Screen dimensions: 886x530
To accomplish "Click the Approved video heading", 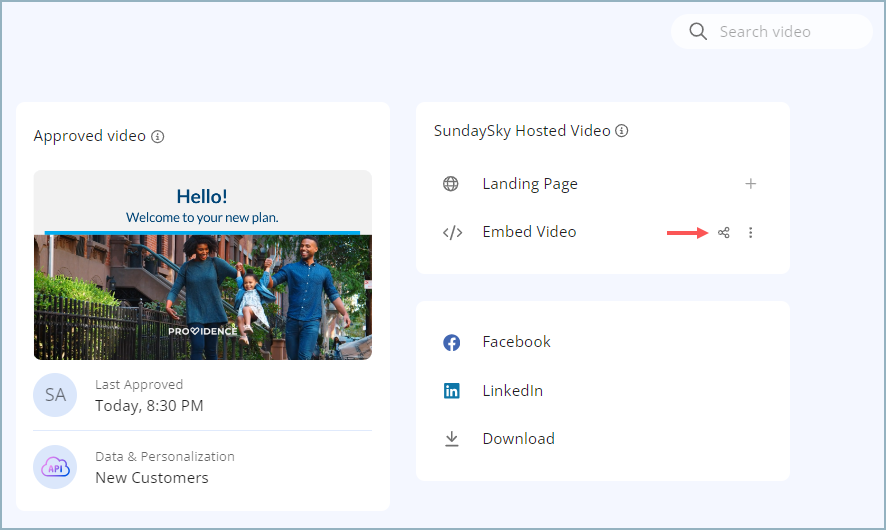I will tap(89, 136).
